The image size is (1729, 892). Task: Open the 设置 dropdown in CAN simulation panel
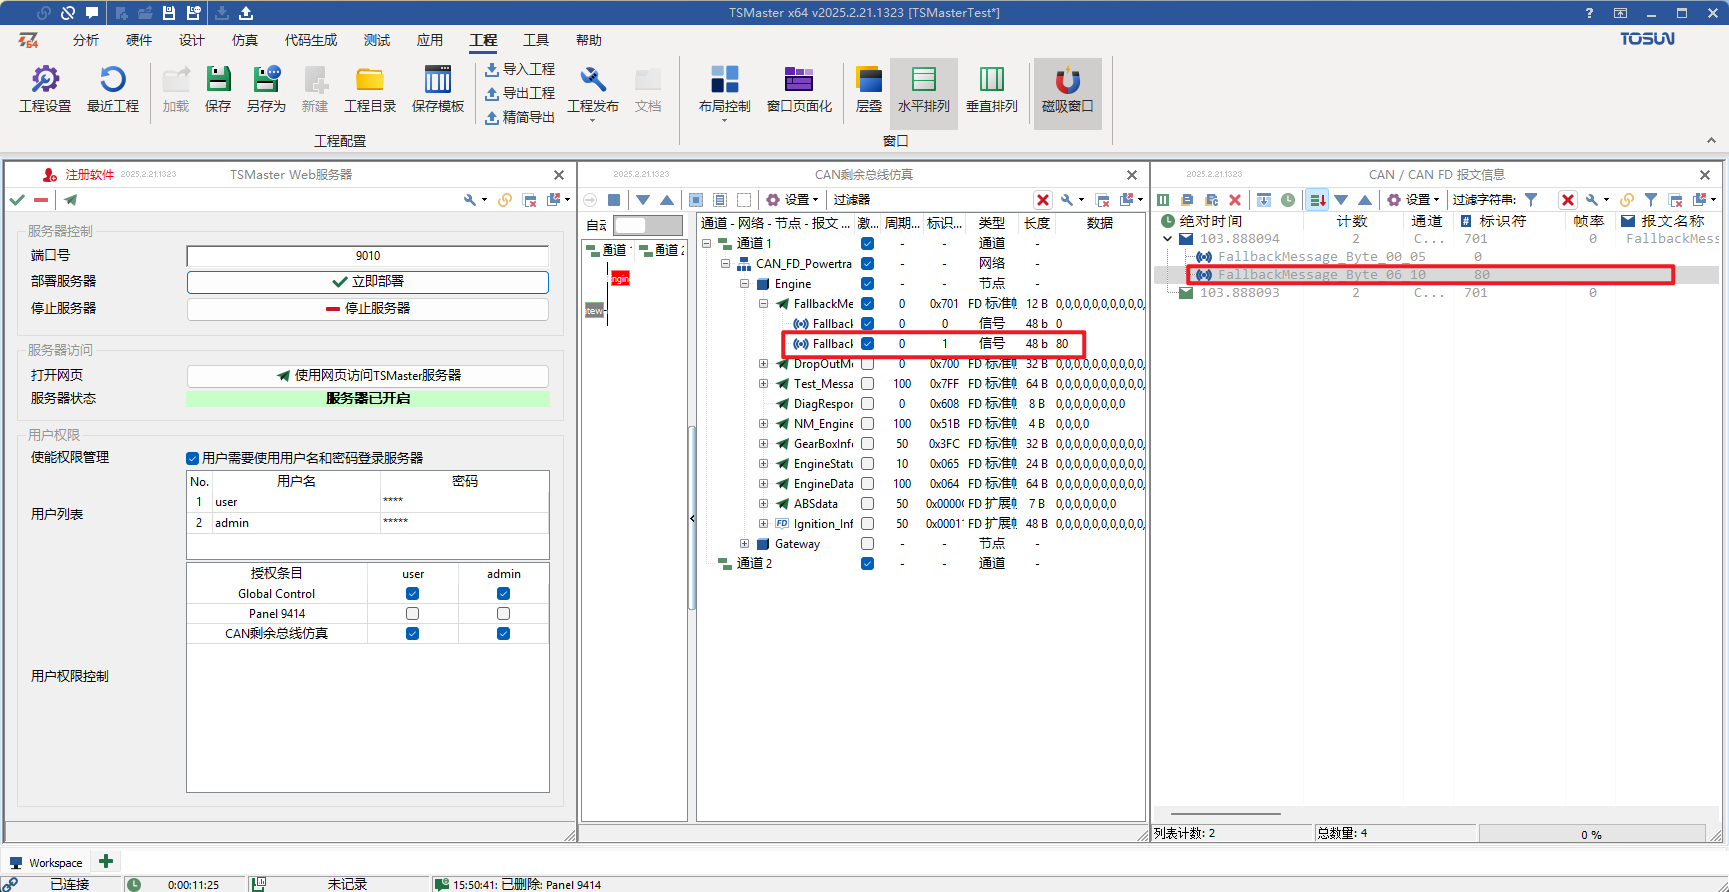pyautogui.click(x=793, y=200)
